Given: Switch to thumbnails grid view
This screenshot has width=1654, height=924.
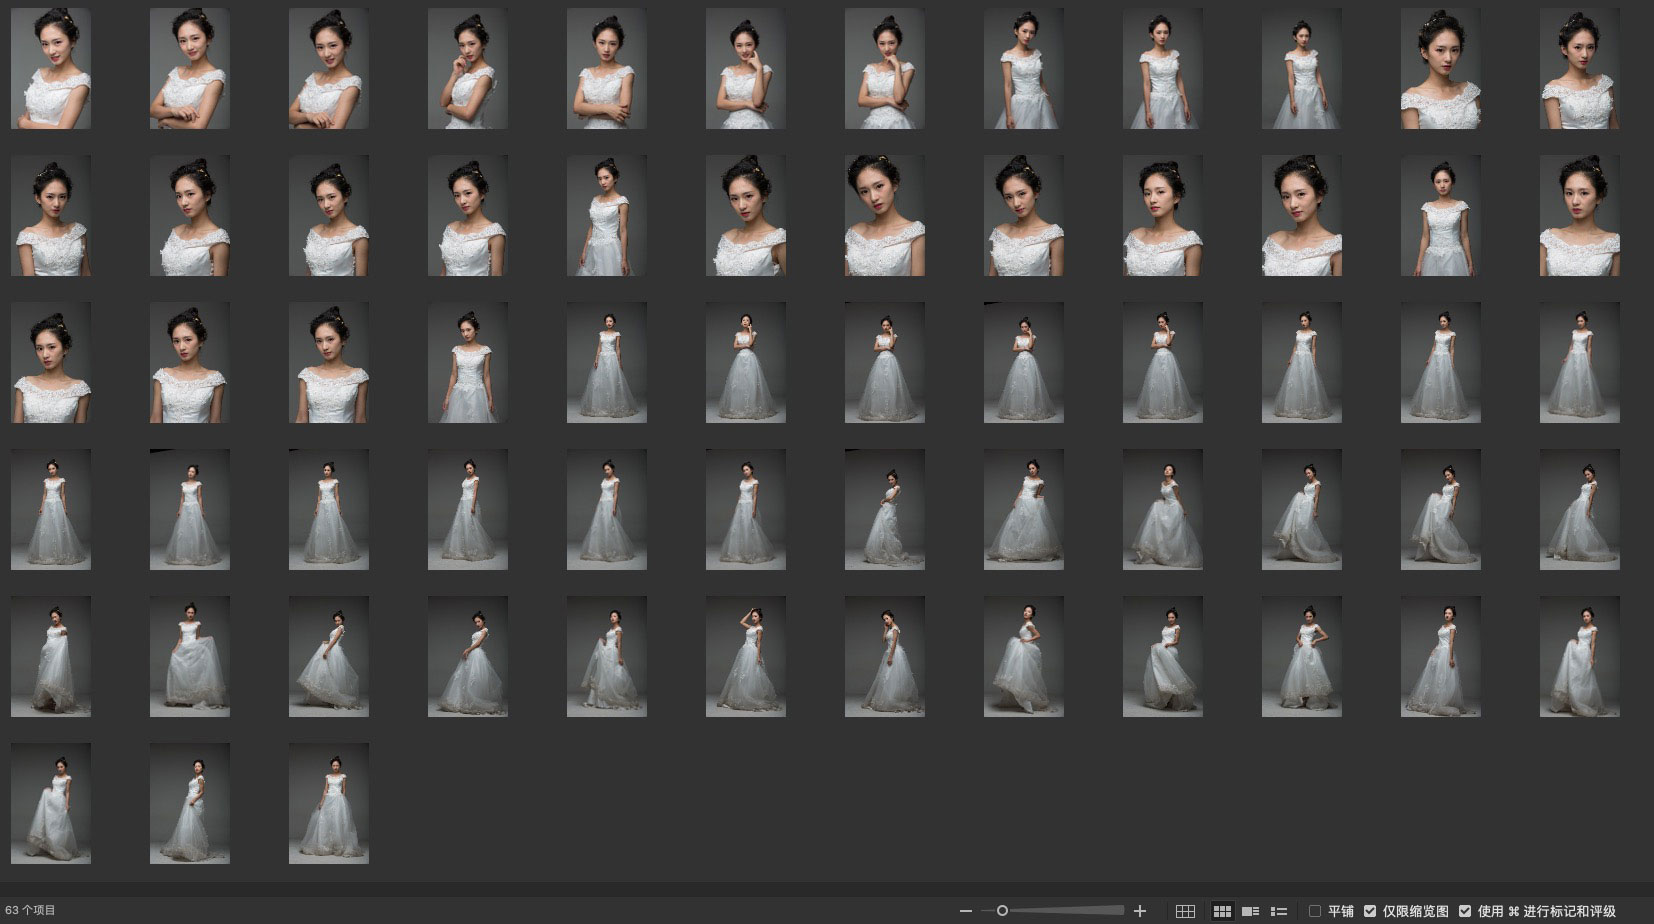Looking at the screenshot, I should pos(1222,911).
